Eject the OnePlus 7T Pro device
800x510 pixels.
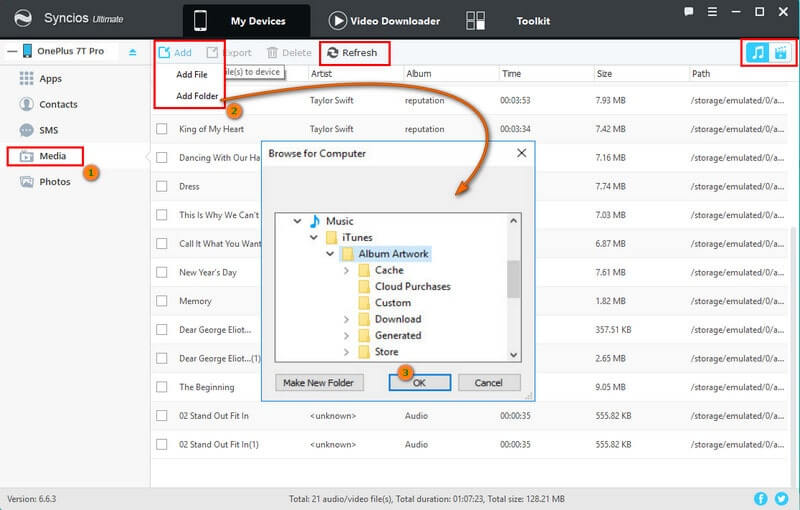133,52
